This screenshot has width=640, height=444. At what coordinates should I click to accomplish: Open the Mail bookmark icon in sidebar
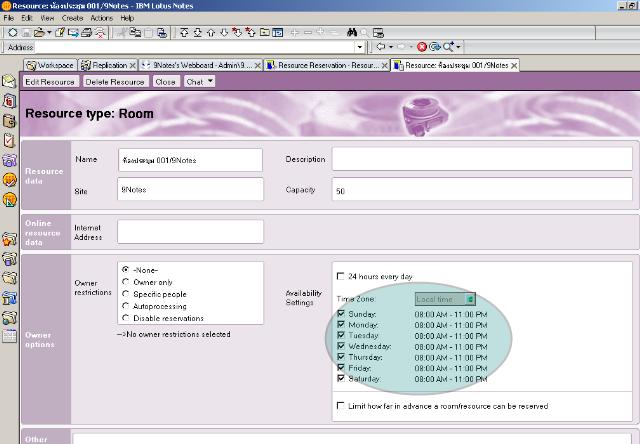point(9,81)
